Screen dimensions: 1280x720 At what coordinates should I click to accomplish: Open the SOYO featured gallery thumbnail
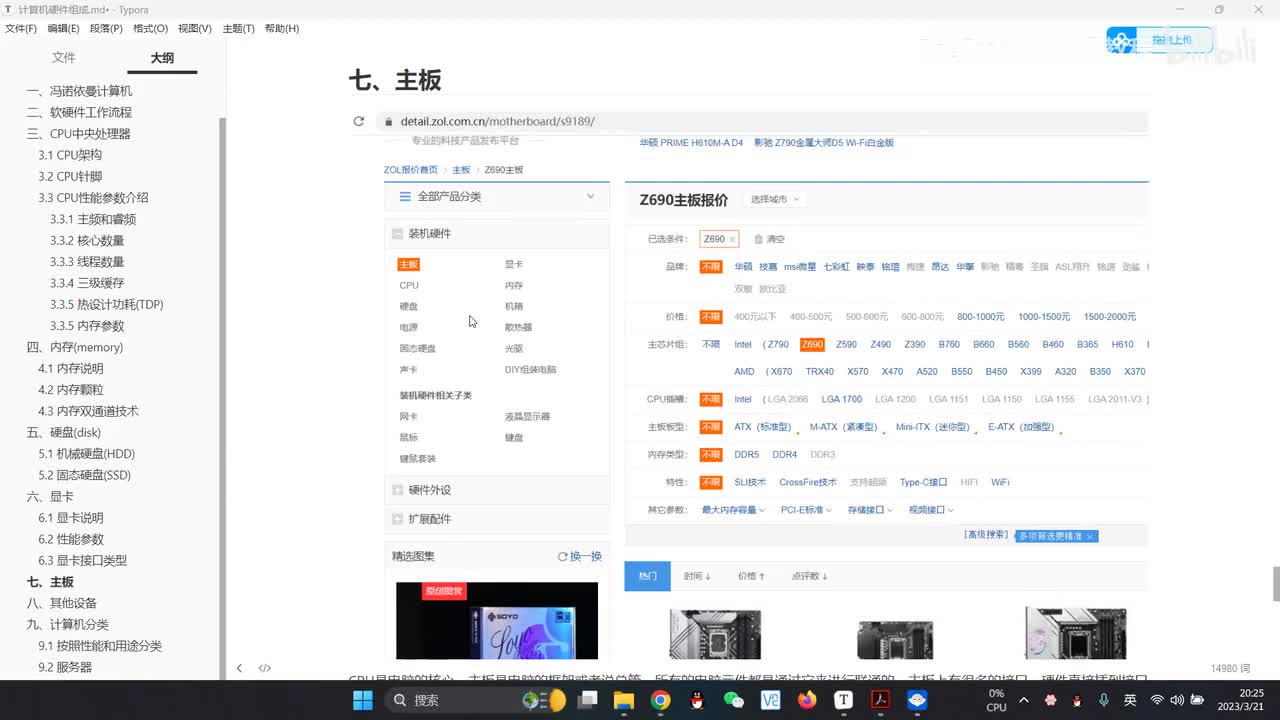[497, 620]
